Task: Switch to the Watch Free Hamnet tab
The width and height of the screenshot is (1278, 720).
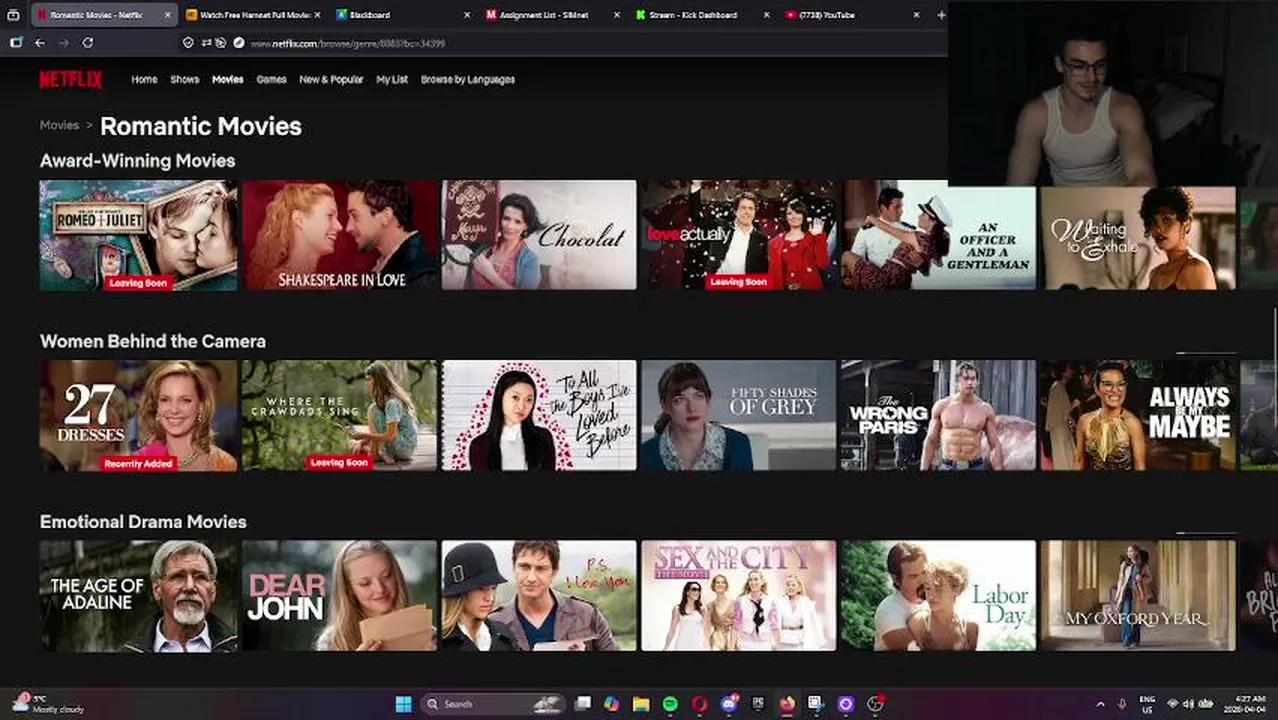Action: [x=253, y=15]
